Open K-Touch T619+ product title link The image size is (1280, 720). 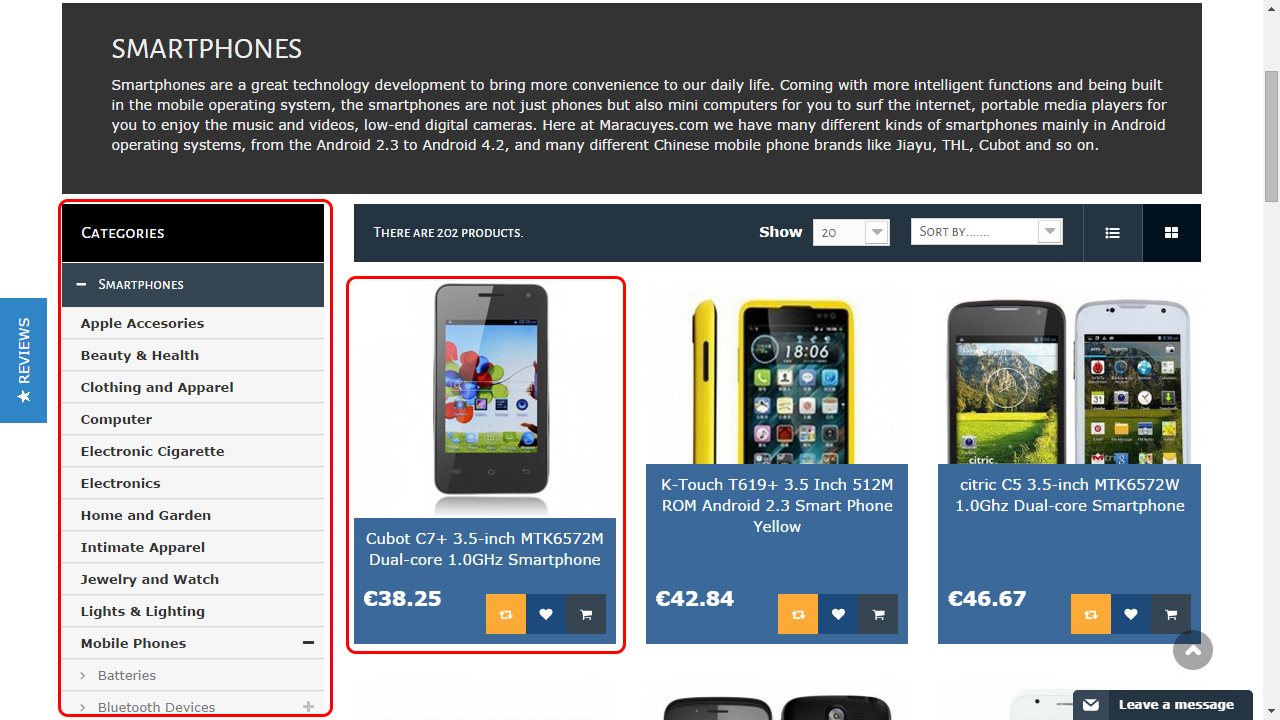[x=777, y=505]
